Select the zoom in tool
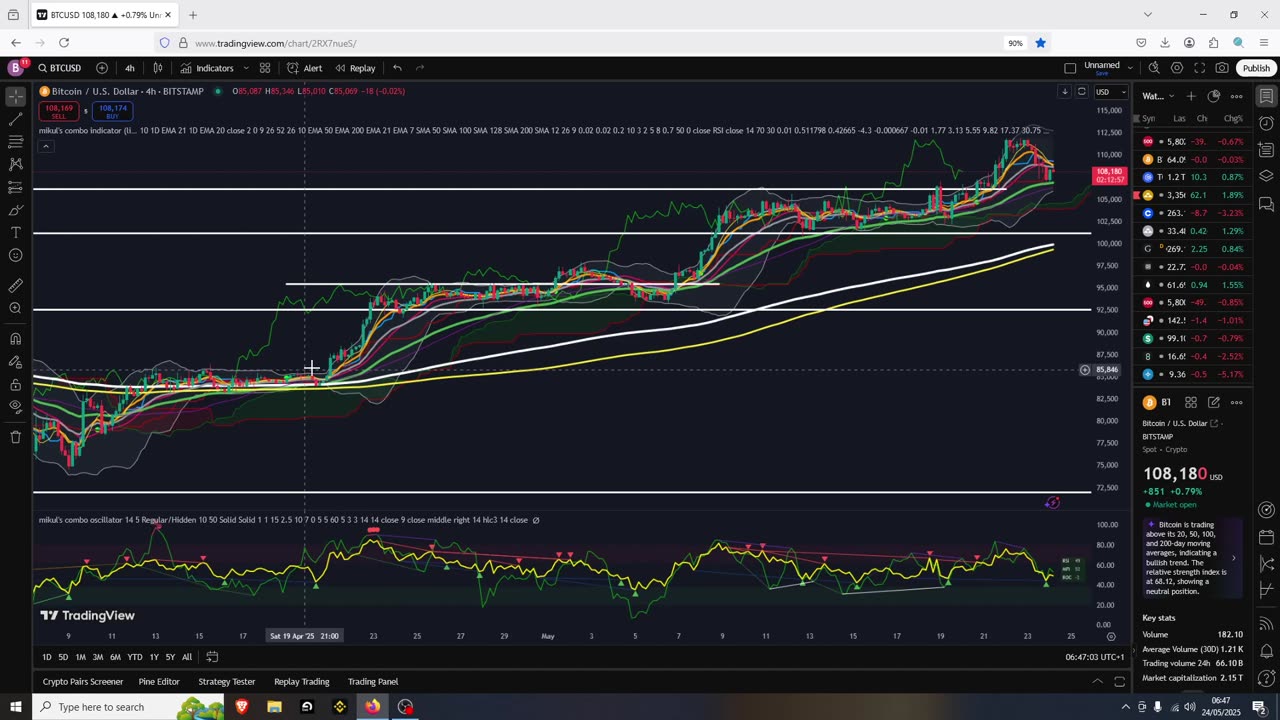This screenshot has height=720, width=1280. (x=15, y=308)
